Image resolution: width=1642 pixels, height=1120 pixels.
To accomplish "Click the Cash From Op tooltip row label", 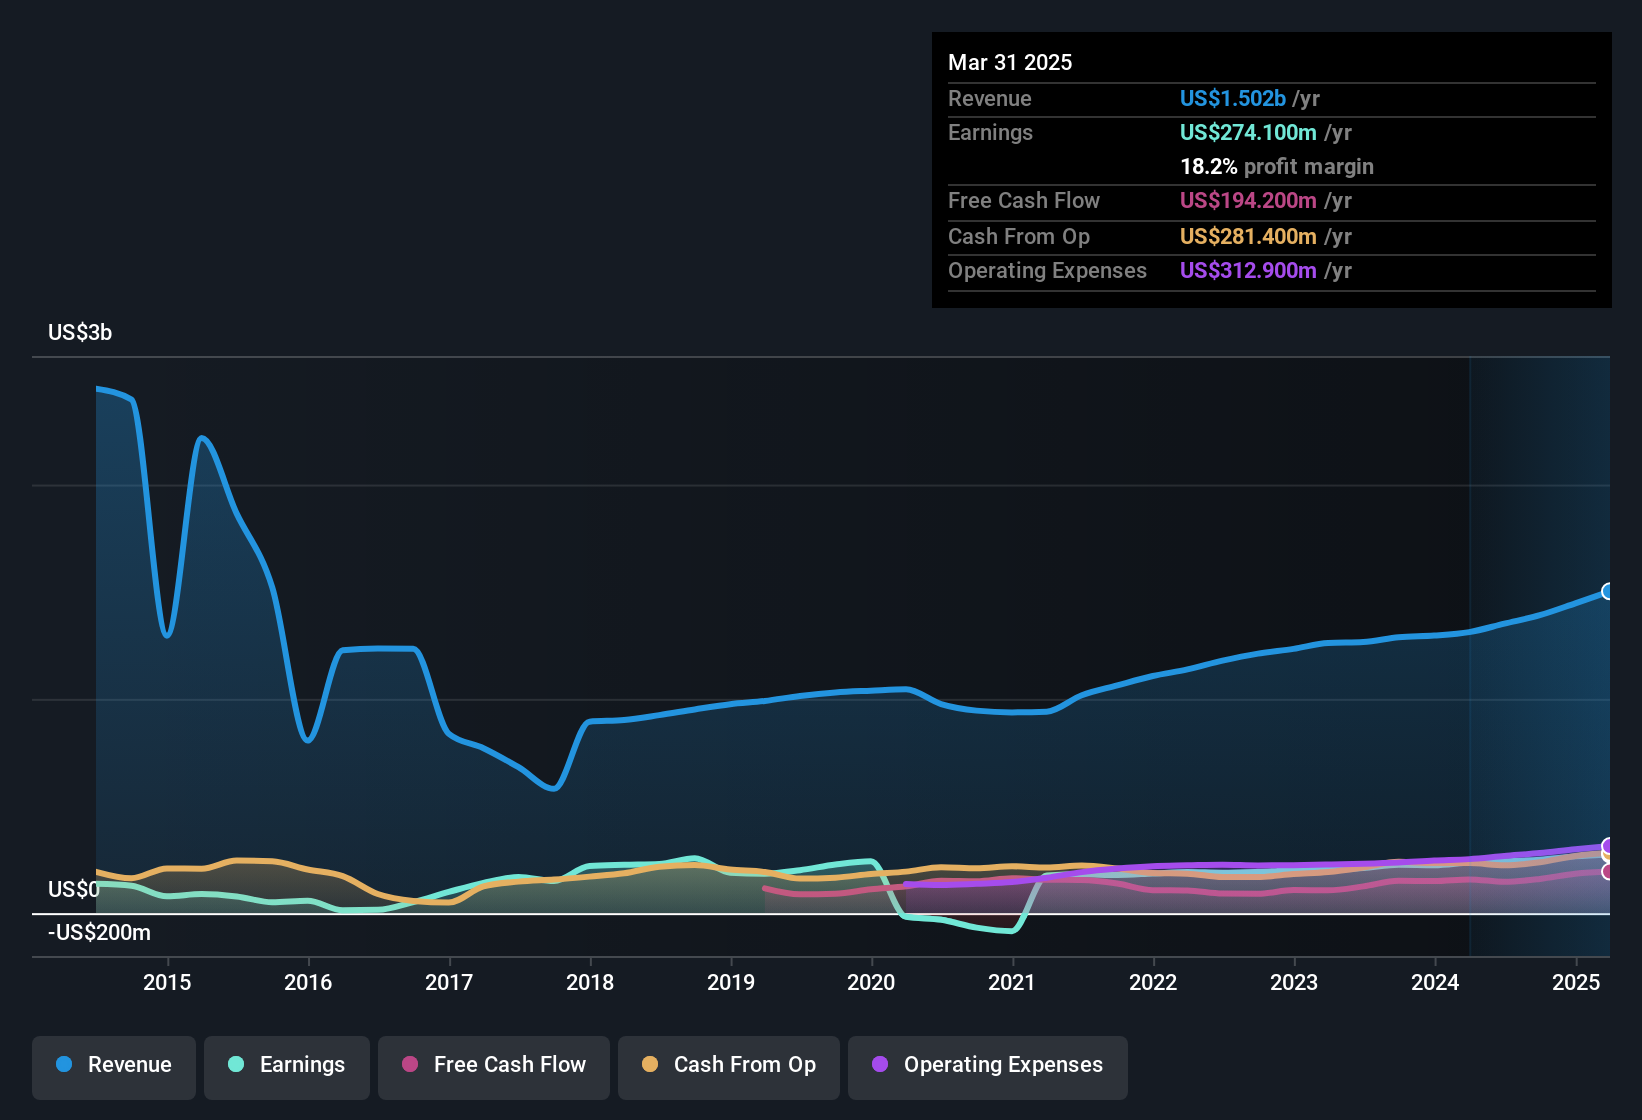I will pos(1019,236).
